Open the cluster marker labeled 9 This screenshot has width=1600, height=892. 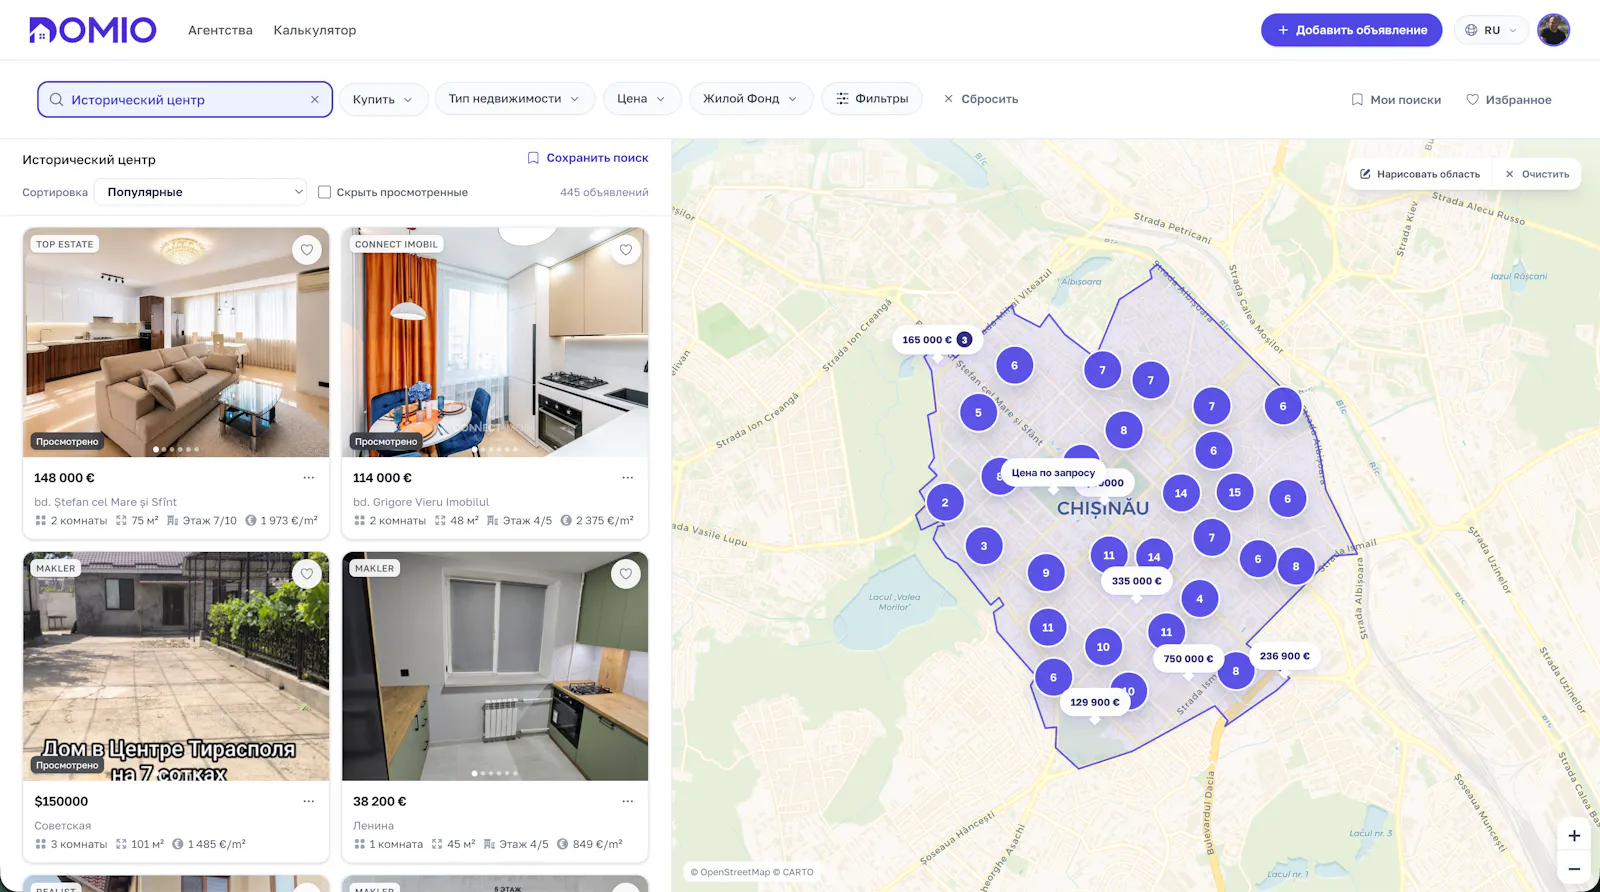click(x=1046, y=573)
